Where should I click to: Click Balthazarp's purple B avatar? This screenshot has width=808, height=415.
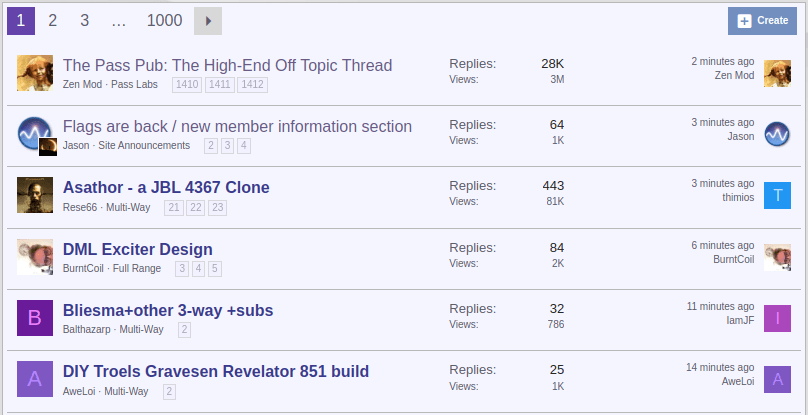point(35,318)
